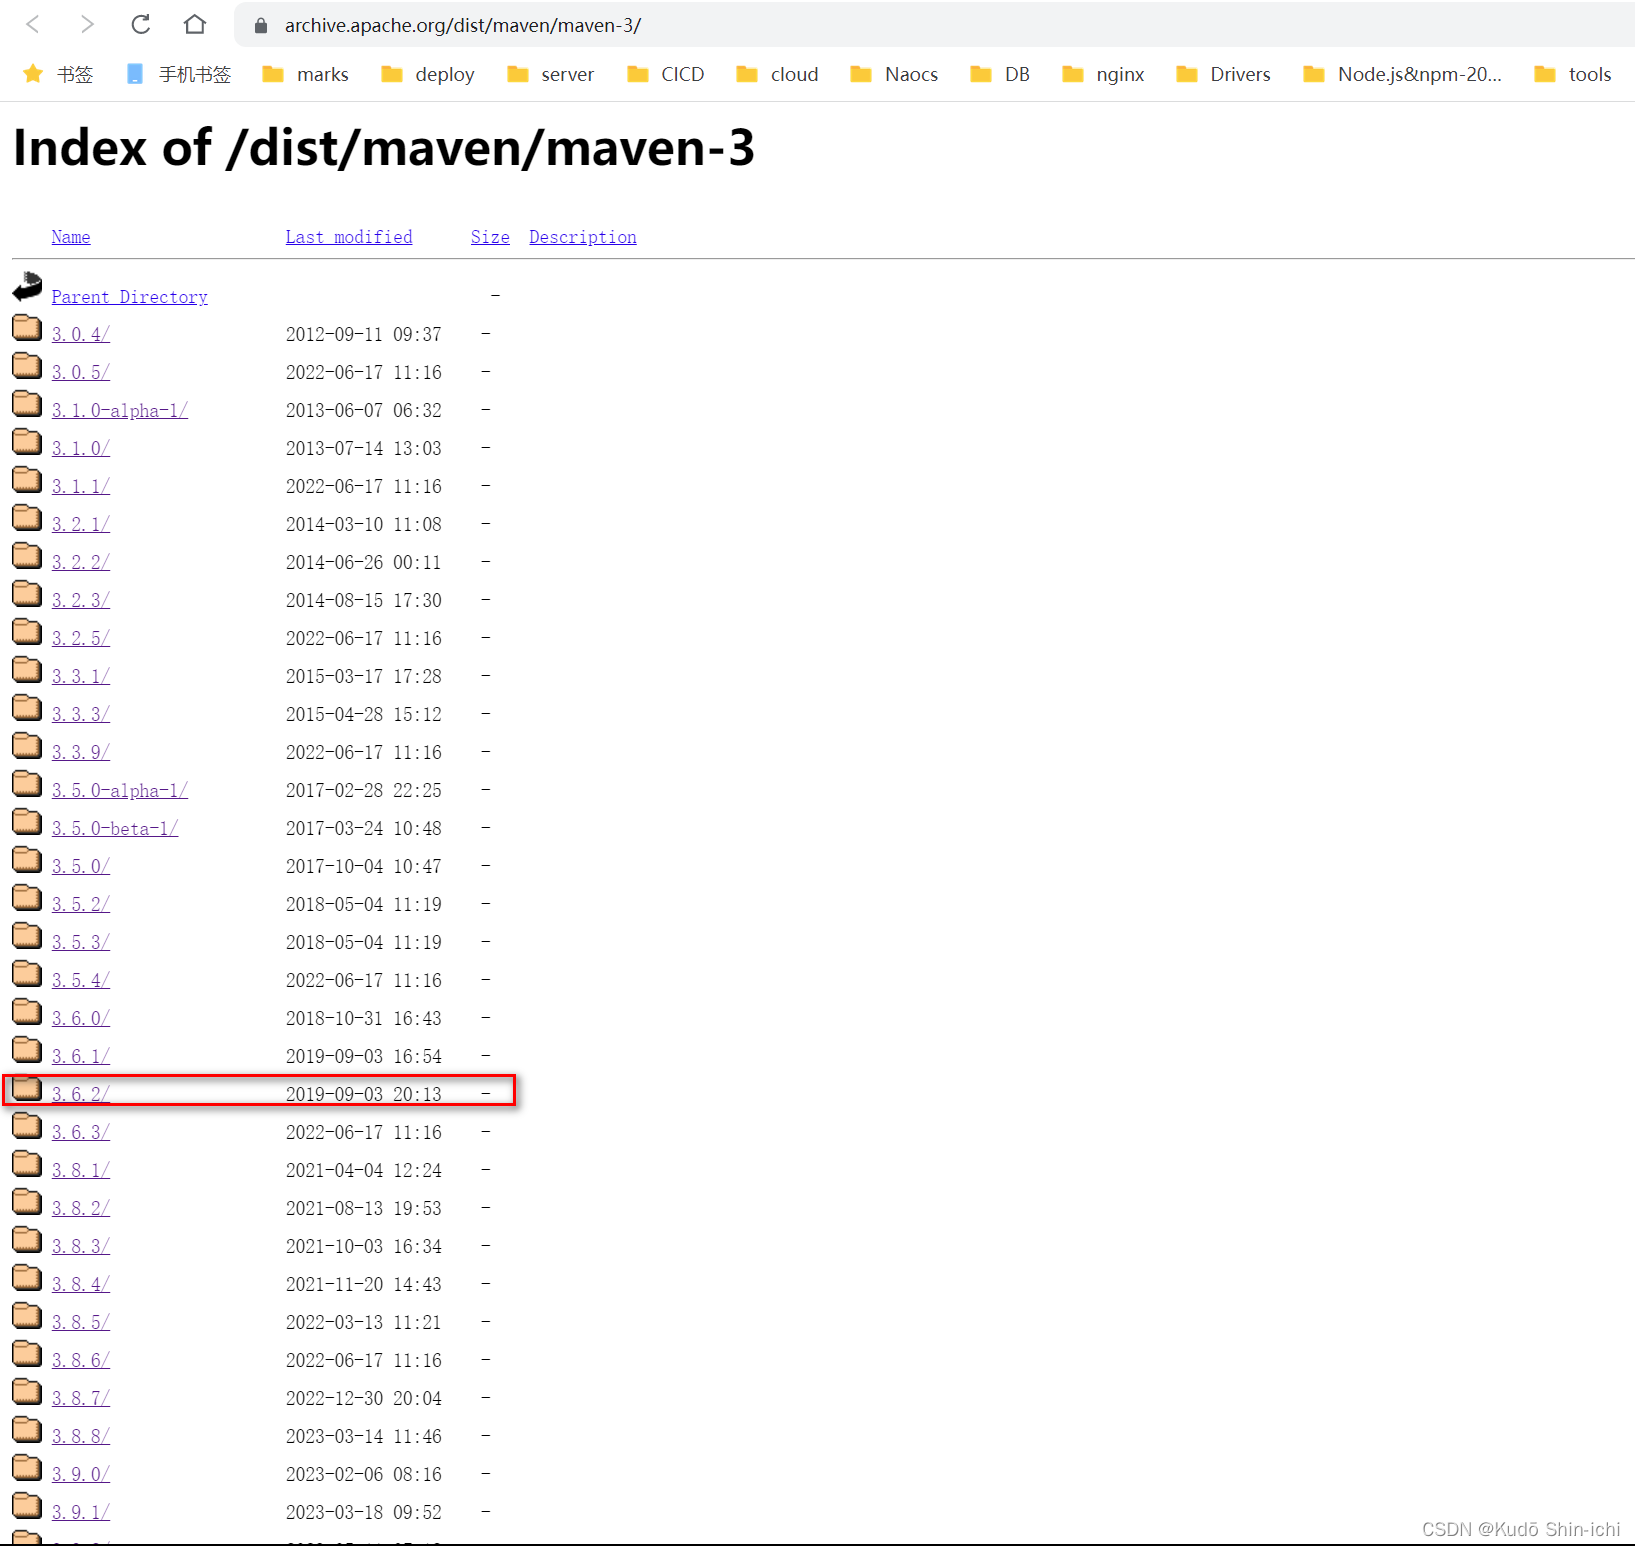Open the 3.1.1/ directory link
Screen dimensions: 1635x1546
pos(81,486)
